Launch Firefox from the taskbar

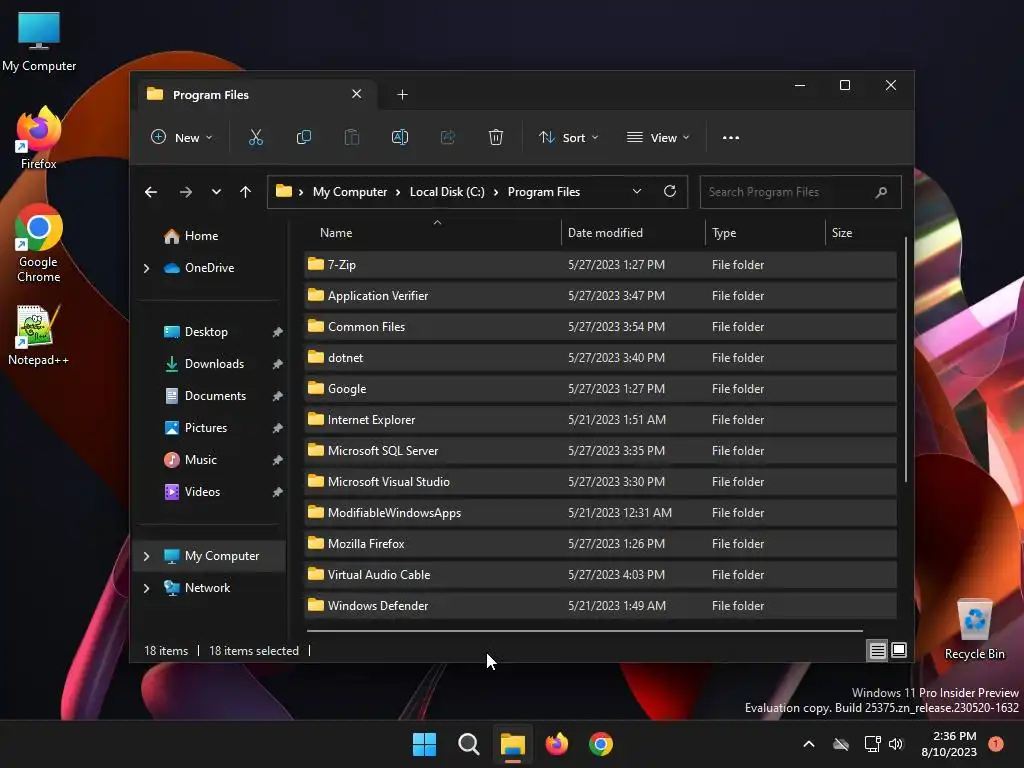click(556, 744)
